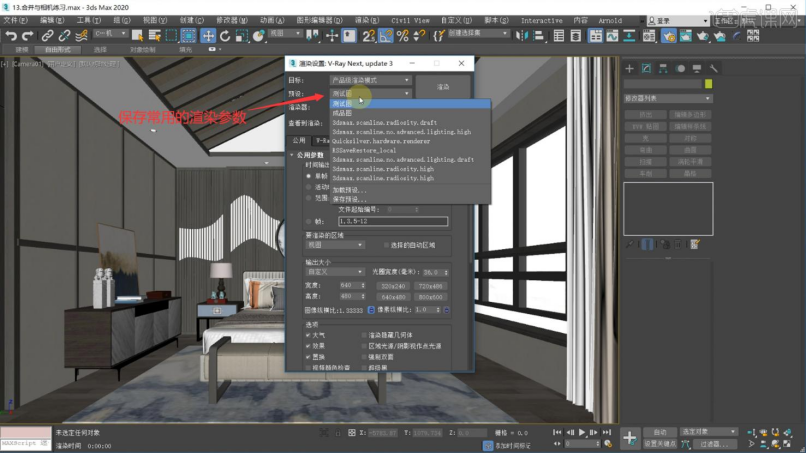Click the Redo arrow icon
This screenshot has width=806, height=454.
[x=28, y=35]
